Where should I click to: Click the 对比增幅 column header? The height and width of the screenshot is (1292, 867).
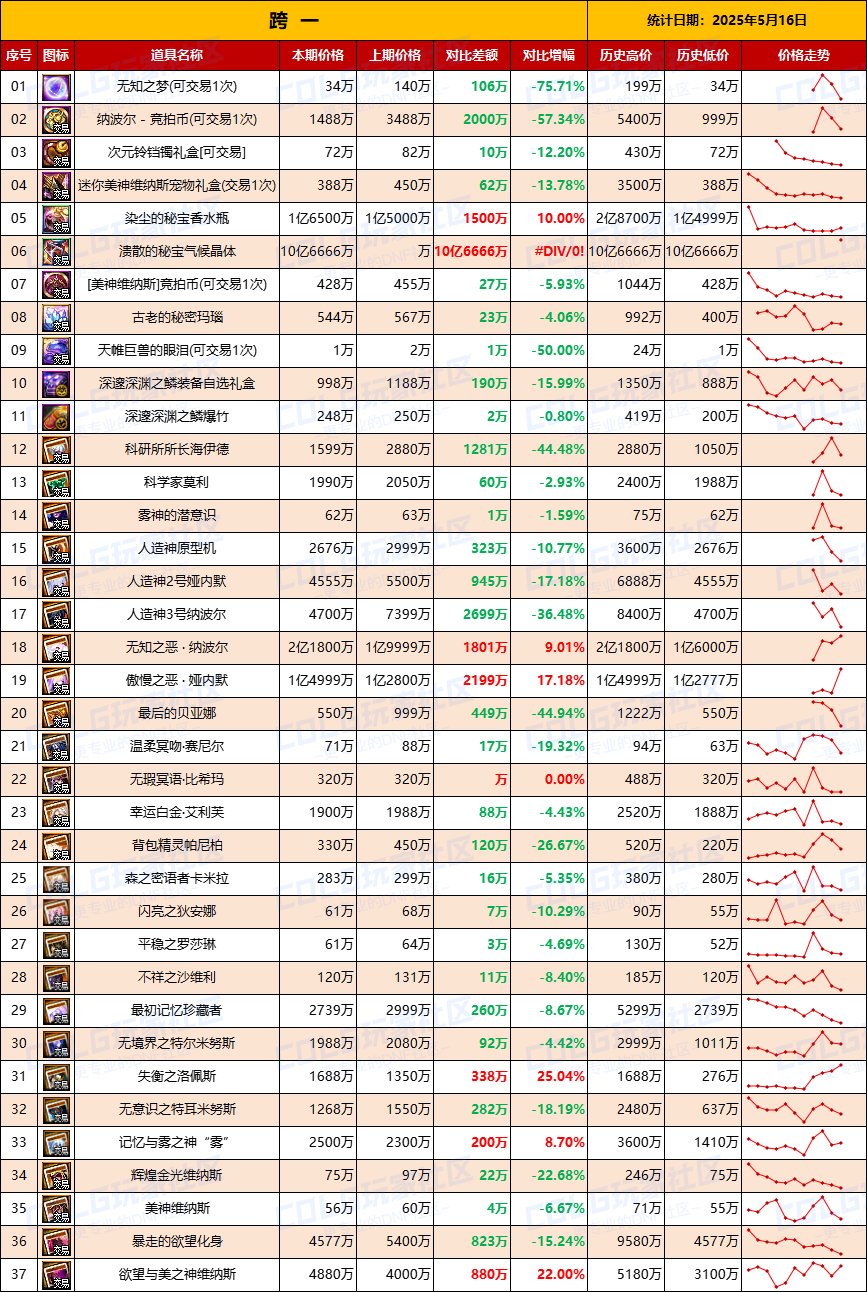tap(549, 55)
